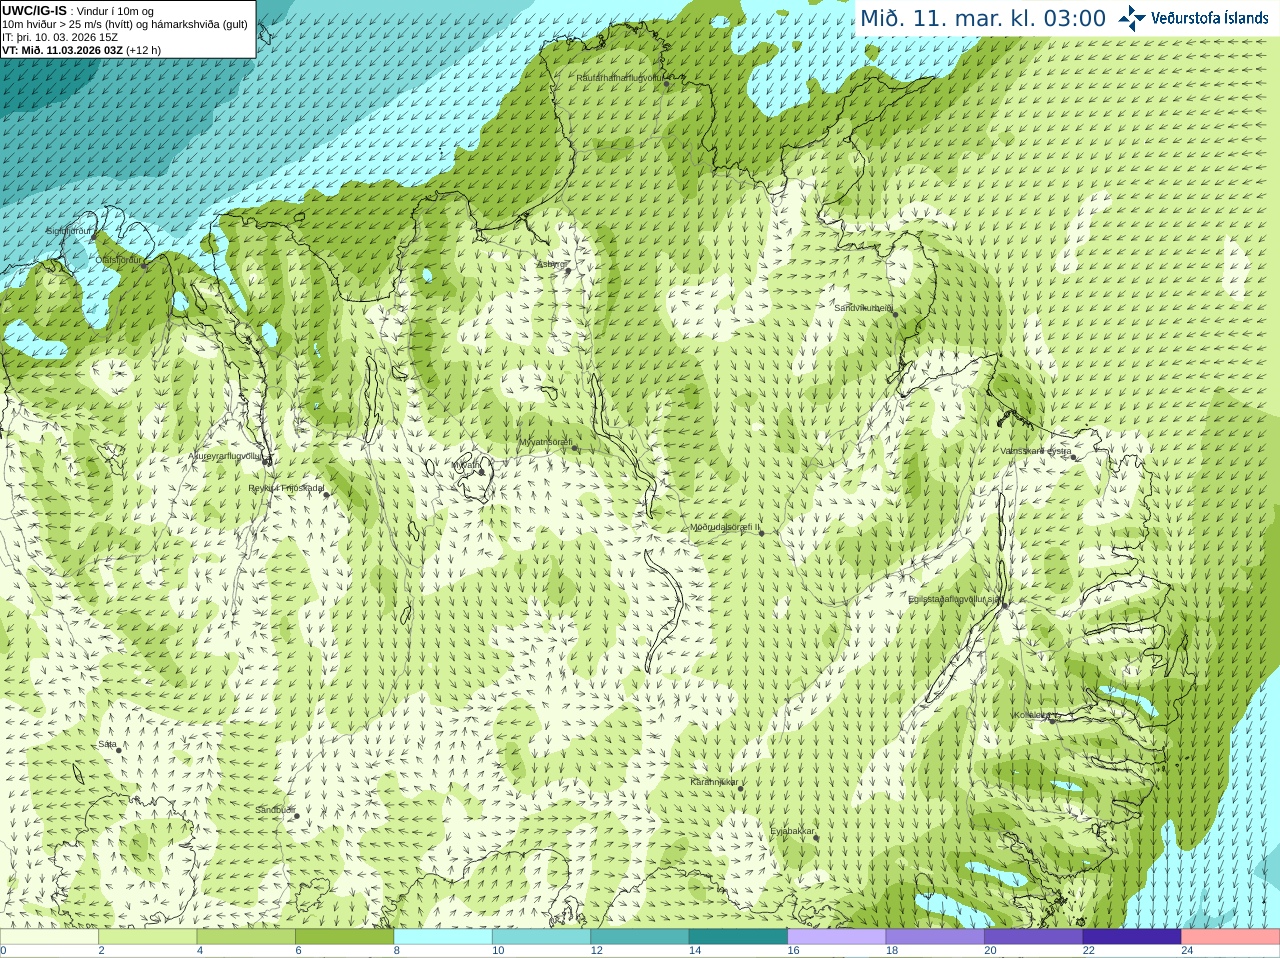This screenshot has height=958, width=1280.
Task: Click the Mývatnsöræfi station label
Action: point(546,442)
